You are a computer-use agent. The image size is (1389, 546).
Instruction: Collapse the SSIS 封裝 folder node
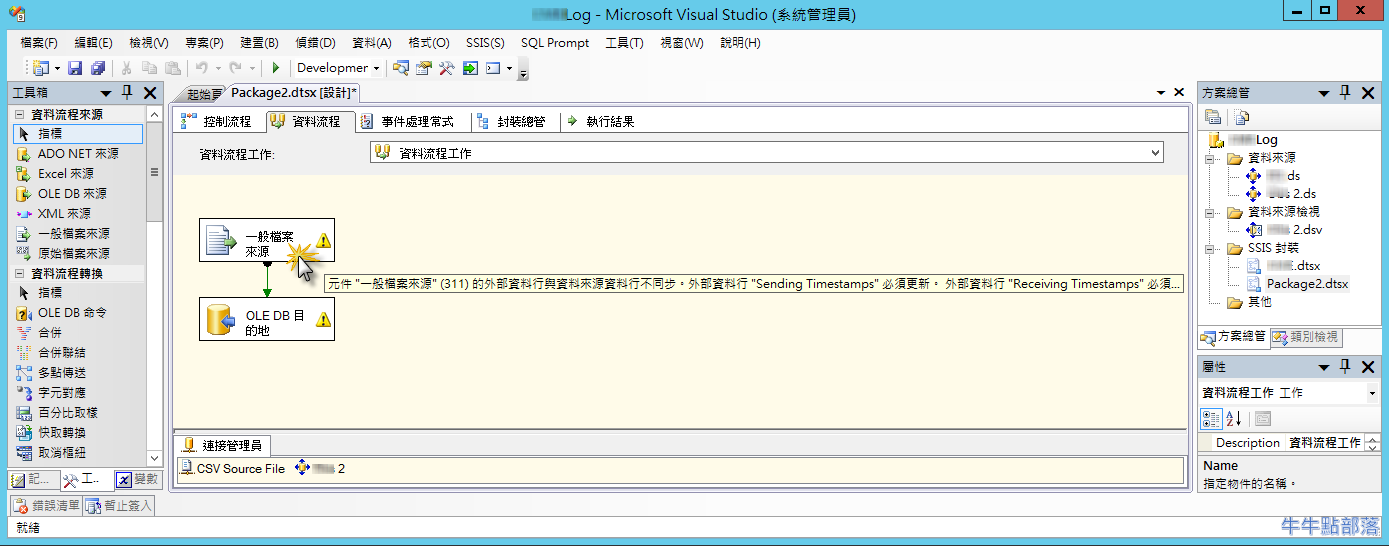pos(1211,248)
